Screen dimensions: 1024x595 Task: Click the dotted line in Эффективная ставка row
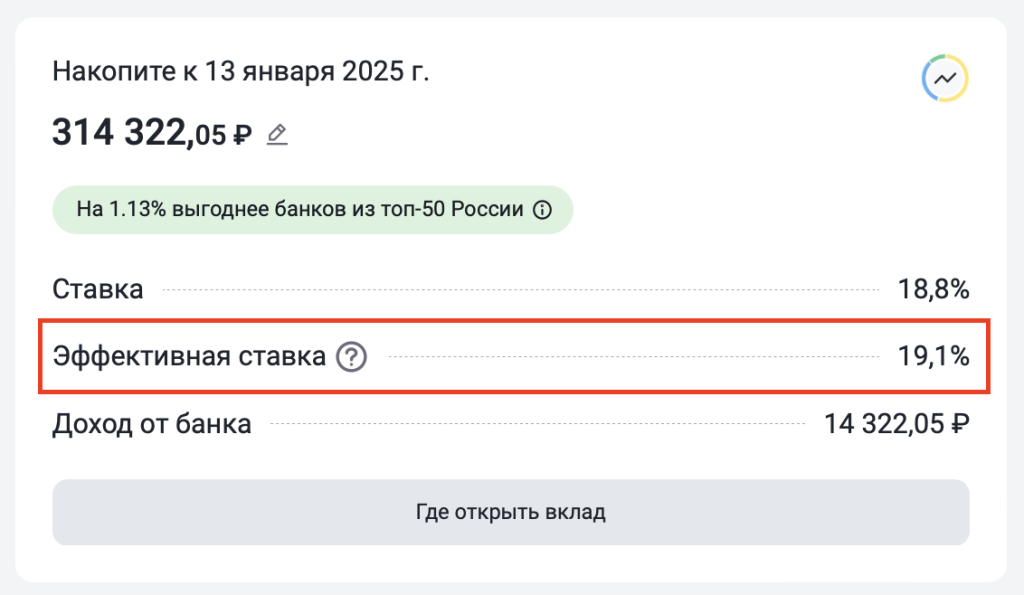pyautogui.click(x=630, y=357)
